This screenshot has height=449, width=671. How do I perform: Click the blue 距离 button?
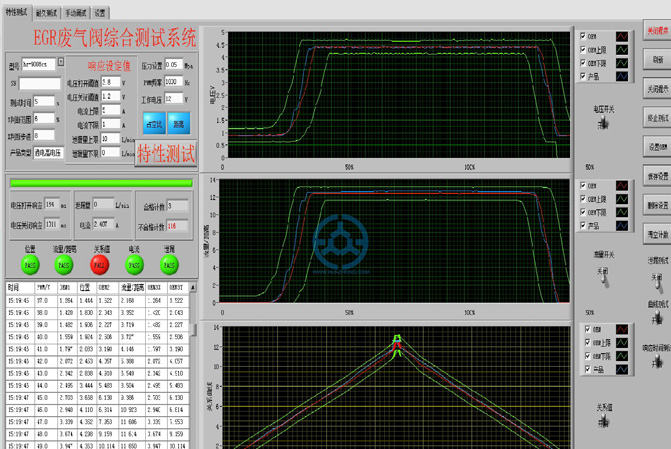pyautogui.click(x=179, y=124)
